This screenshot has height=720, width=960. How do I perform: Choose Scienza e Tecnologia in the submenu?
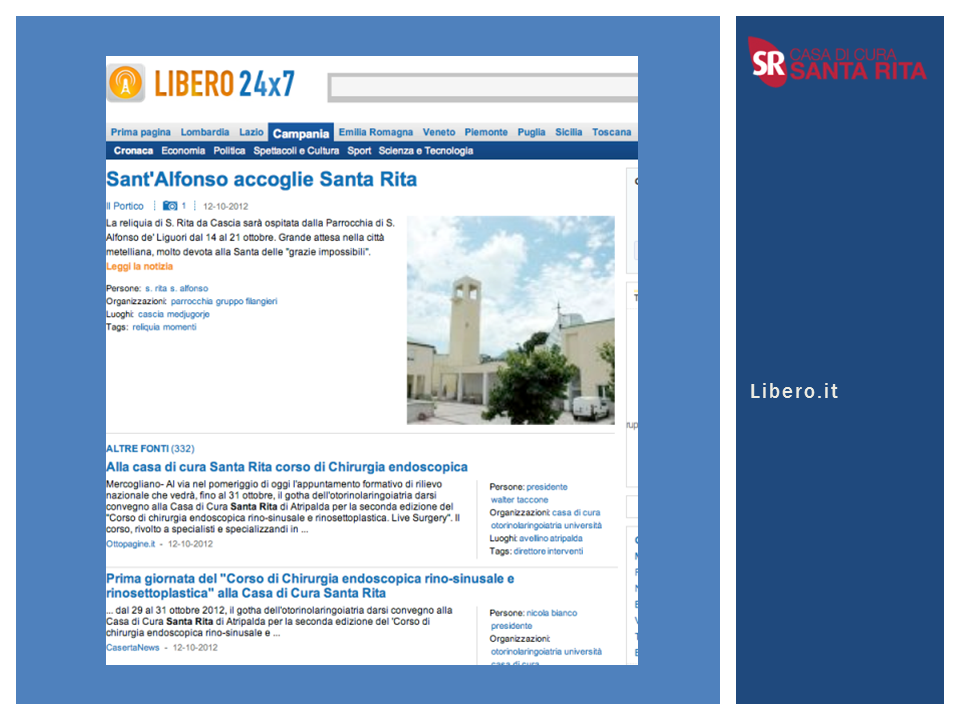click(x=425, y=151)
